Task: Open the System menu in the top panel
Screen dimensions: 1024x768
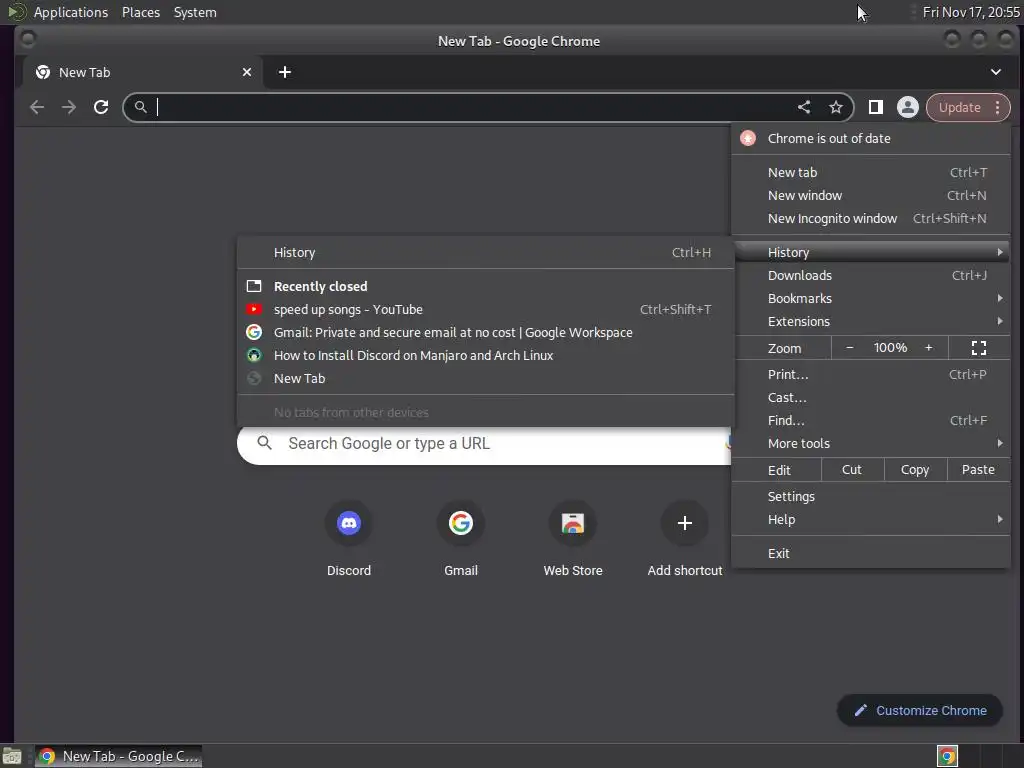Action: click(x=195, y=12)
